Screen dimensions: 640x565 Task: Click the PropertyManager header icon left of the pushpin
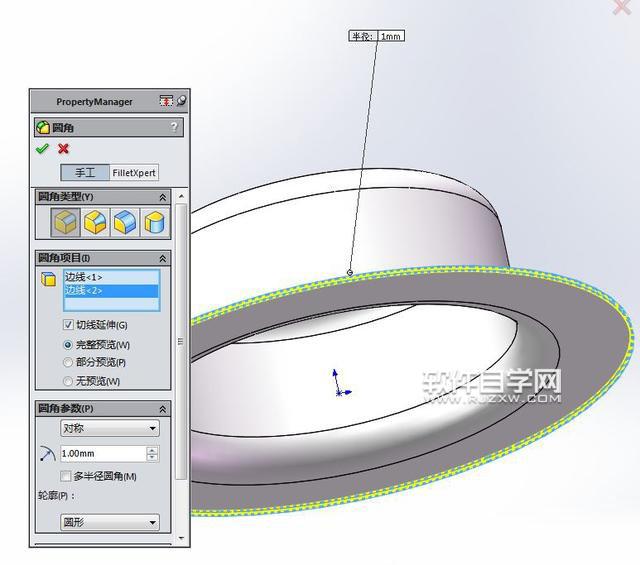tap(166, 100)
